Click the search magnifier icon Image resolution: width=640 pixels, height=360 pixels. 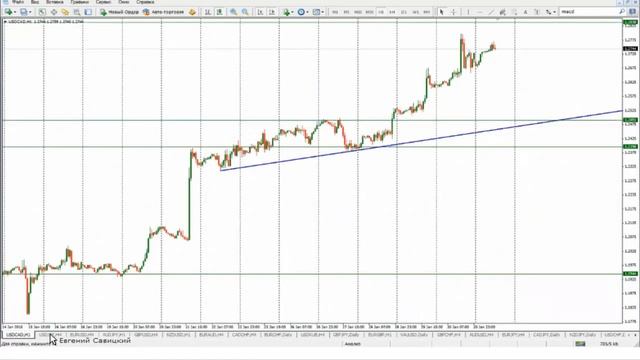pyautogui.click(x=622, y=12)
